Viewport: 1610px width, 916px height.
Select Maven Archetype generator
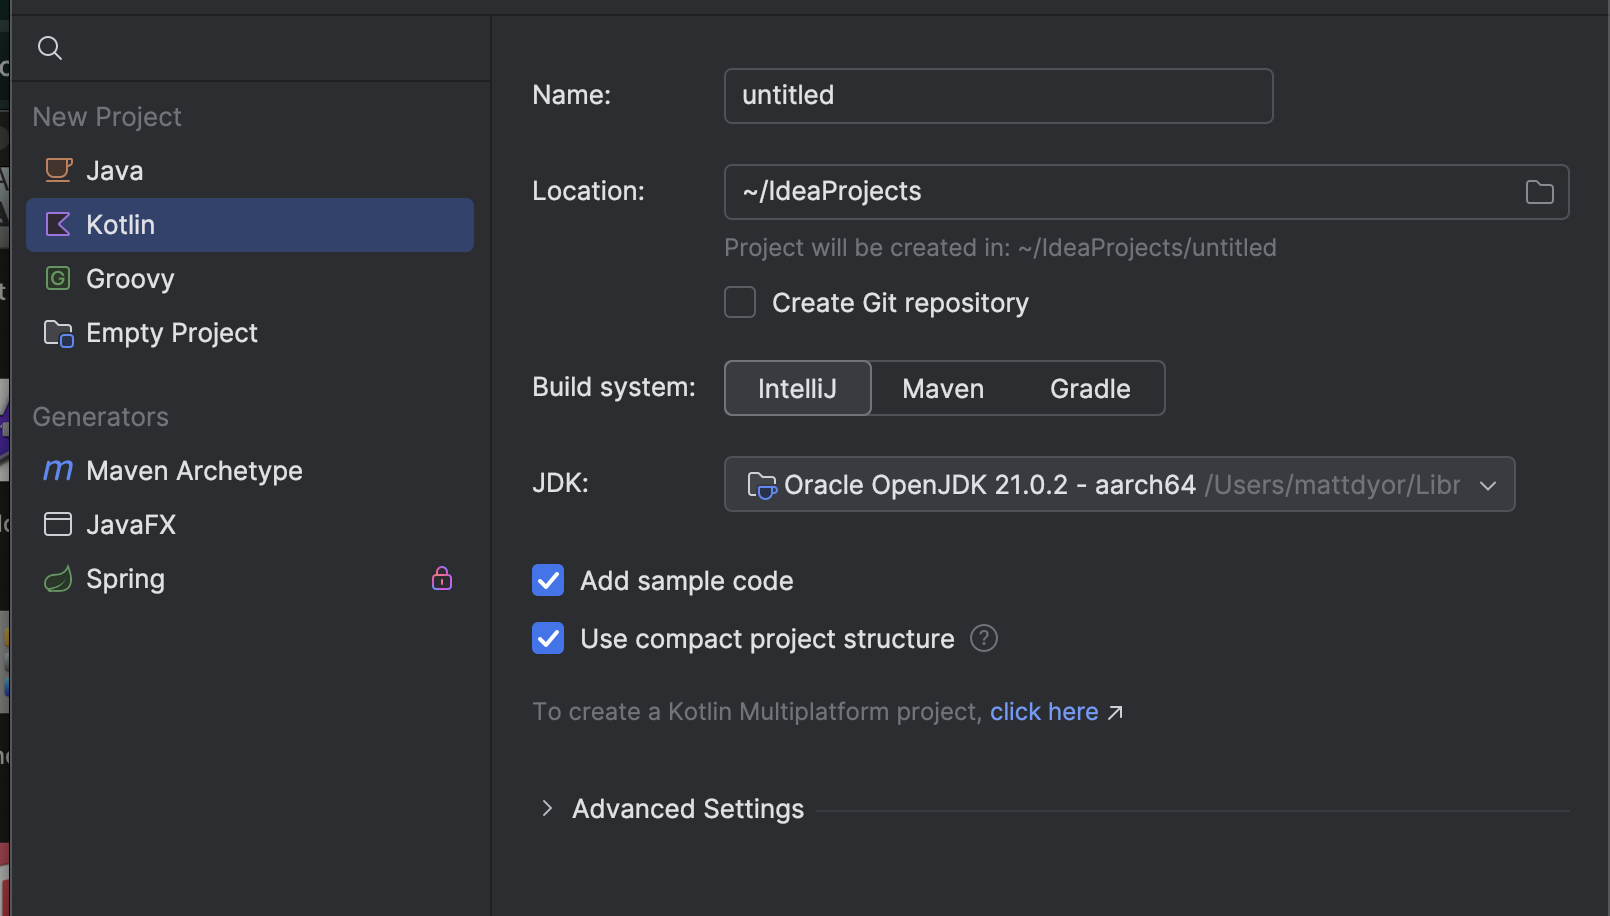pos(250,470)
